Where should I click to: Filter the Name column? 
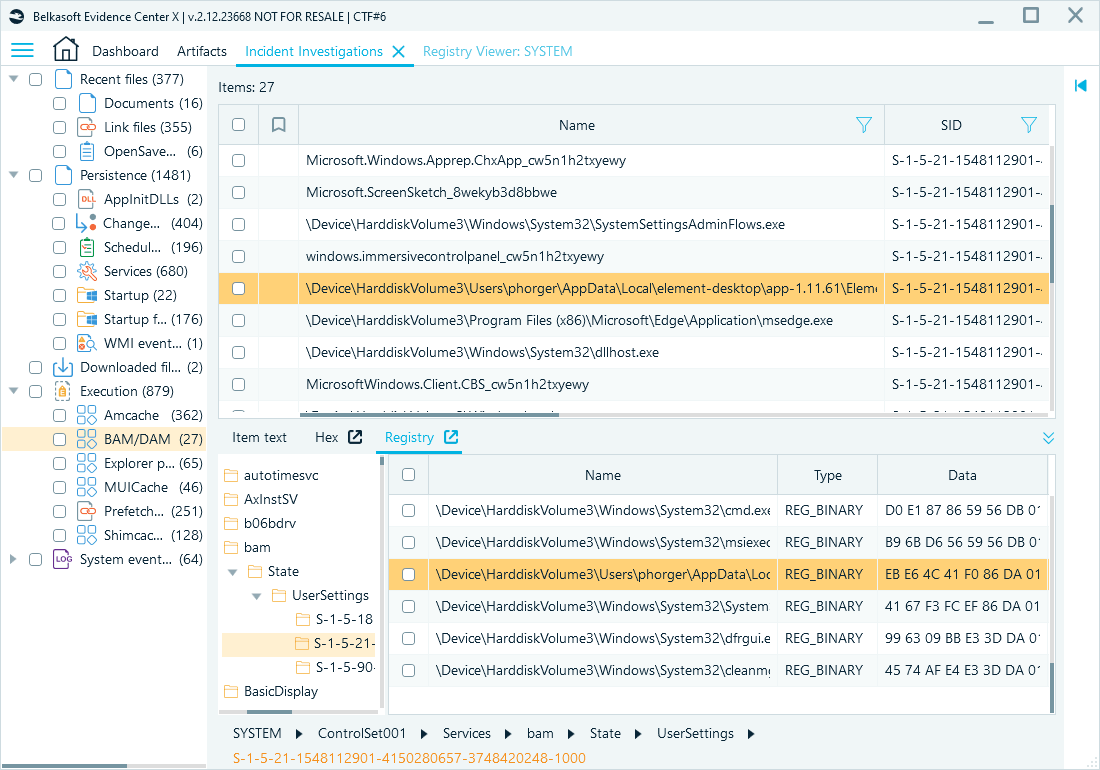click(864, 125)
